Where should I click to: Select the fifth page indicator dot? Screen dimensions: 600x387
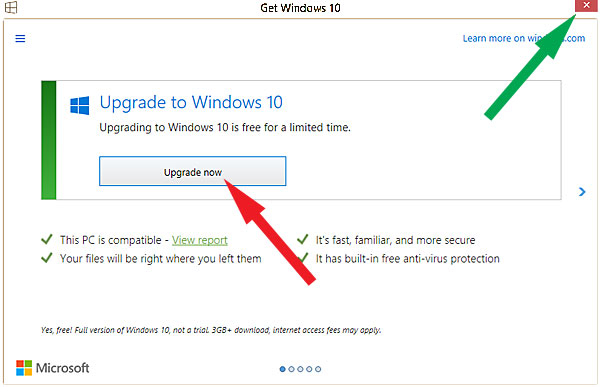[318, 369]
